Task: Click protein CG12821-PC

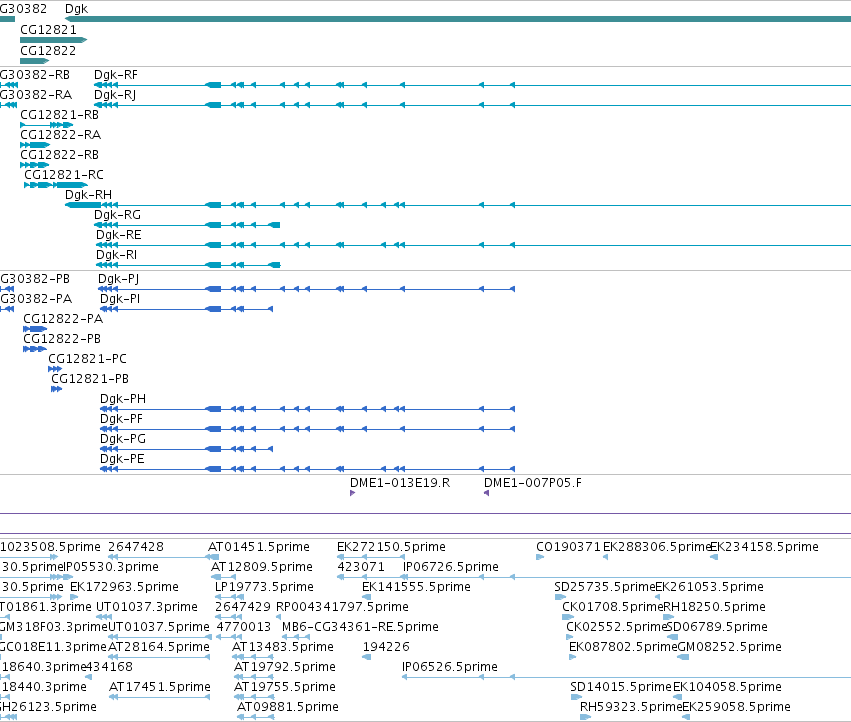Action: click(x=87, y=359)
